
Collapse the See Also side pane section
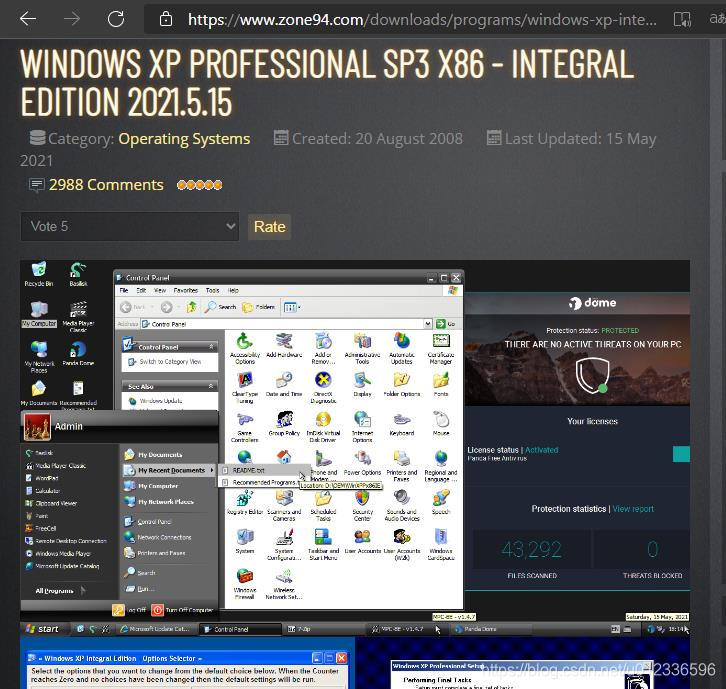pos(211,386)
